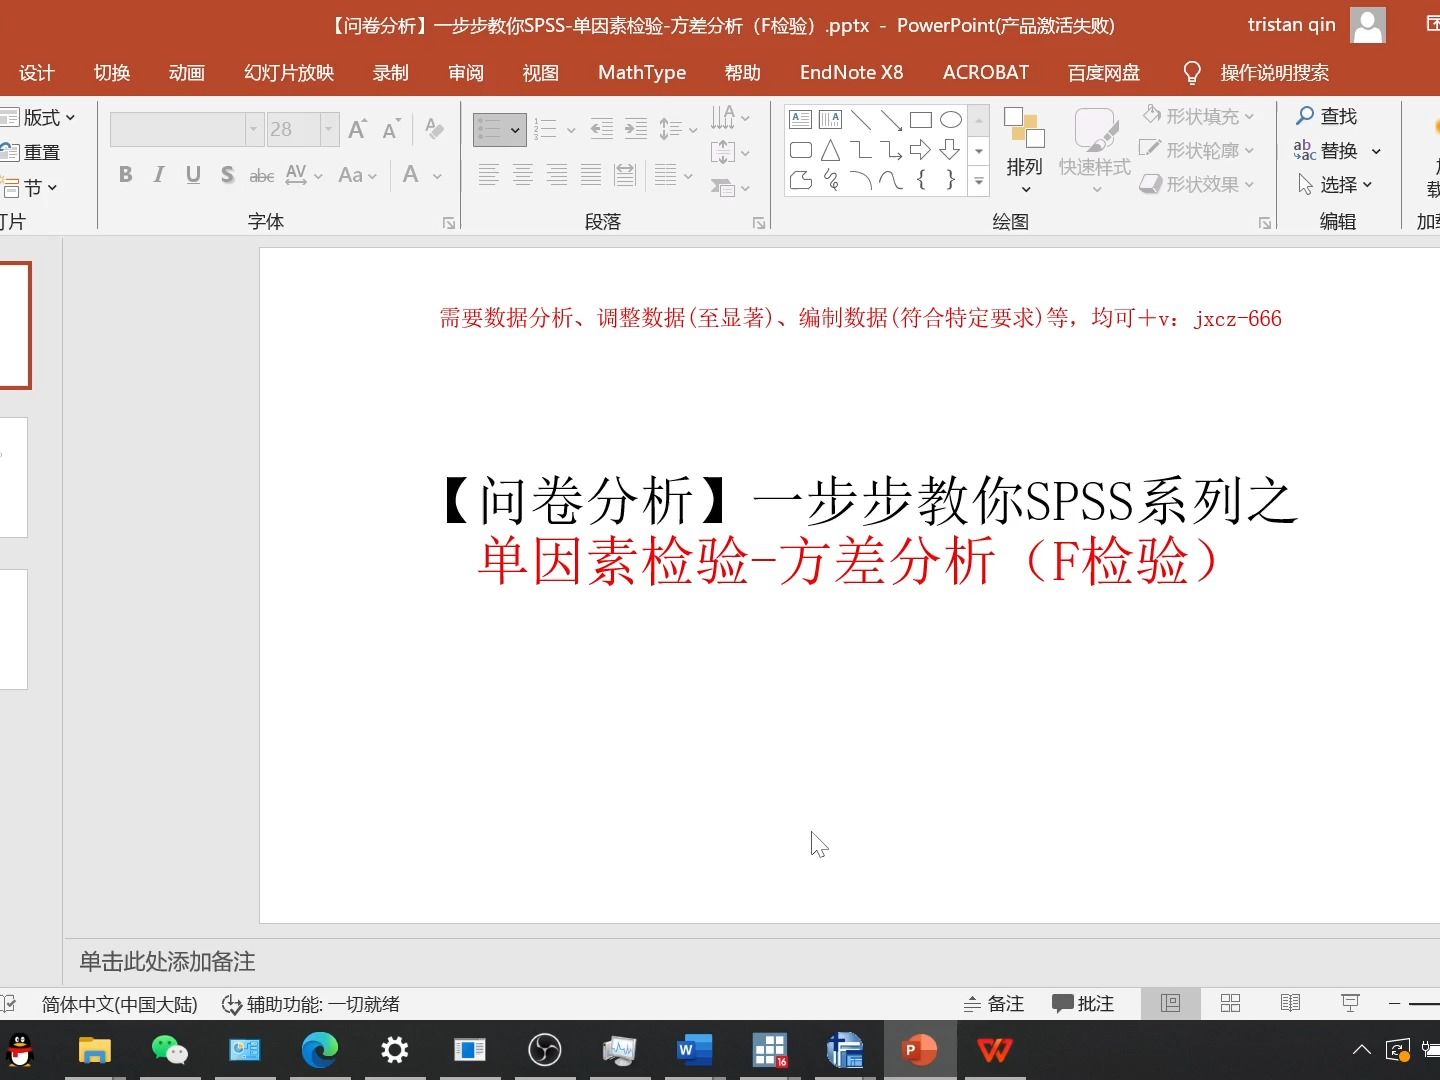Select the Rectangle shape
The height and width of the screenshot is (1080, 1440).
click(x=921, y=120)
